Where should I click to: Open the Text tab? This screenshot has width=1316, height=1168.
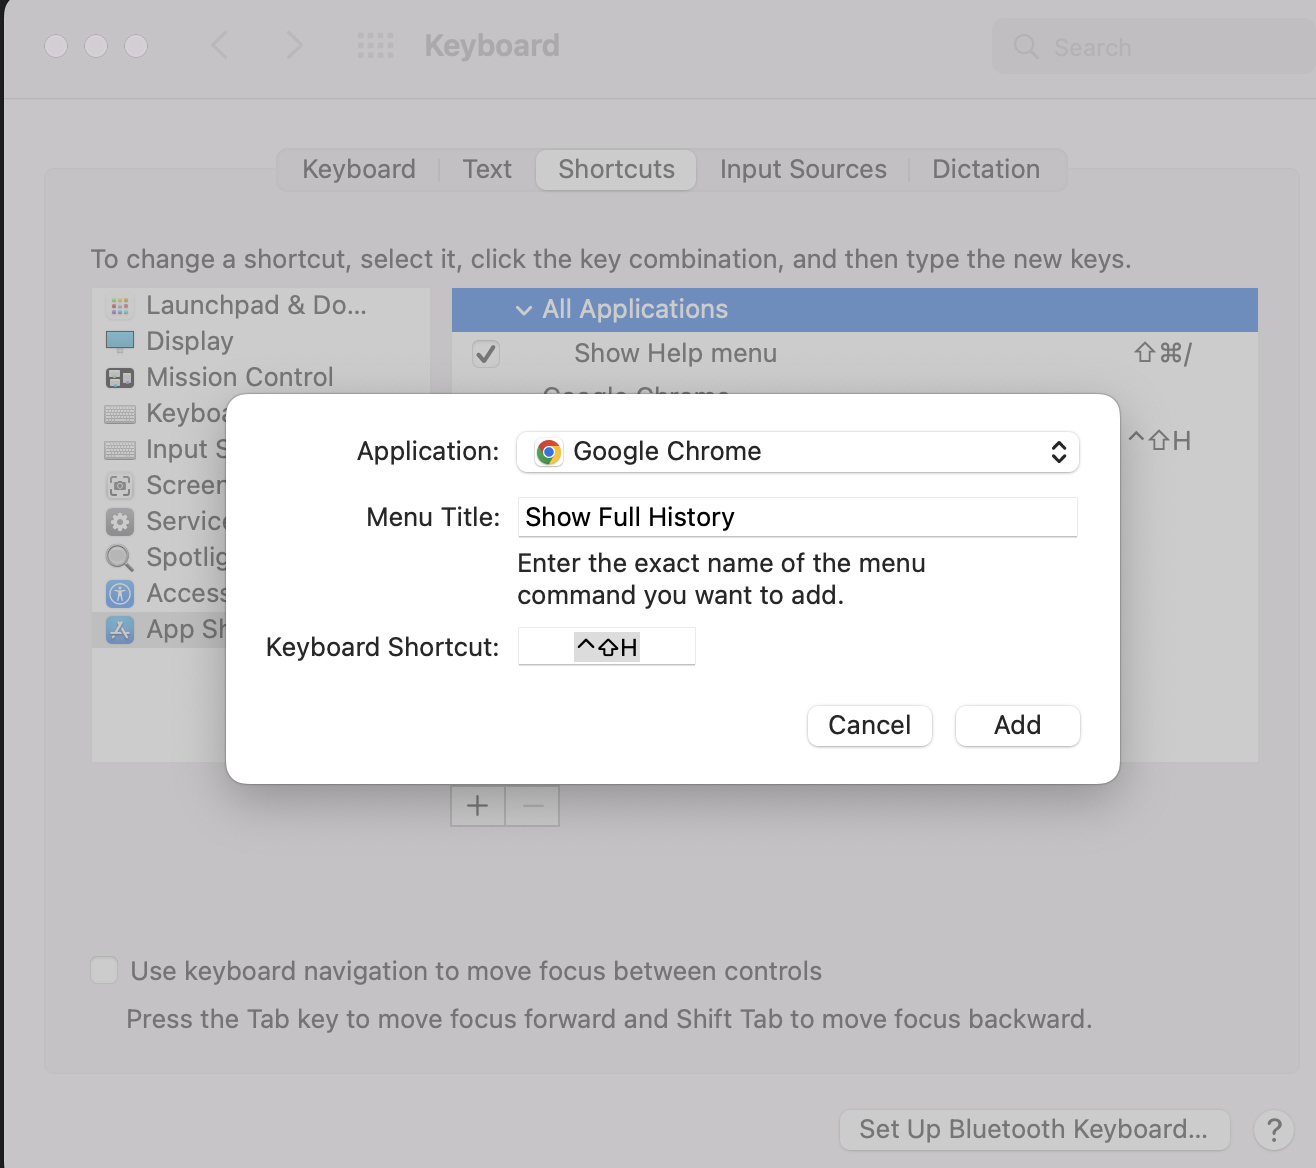point(487,169)
